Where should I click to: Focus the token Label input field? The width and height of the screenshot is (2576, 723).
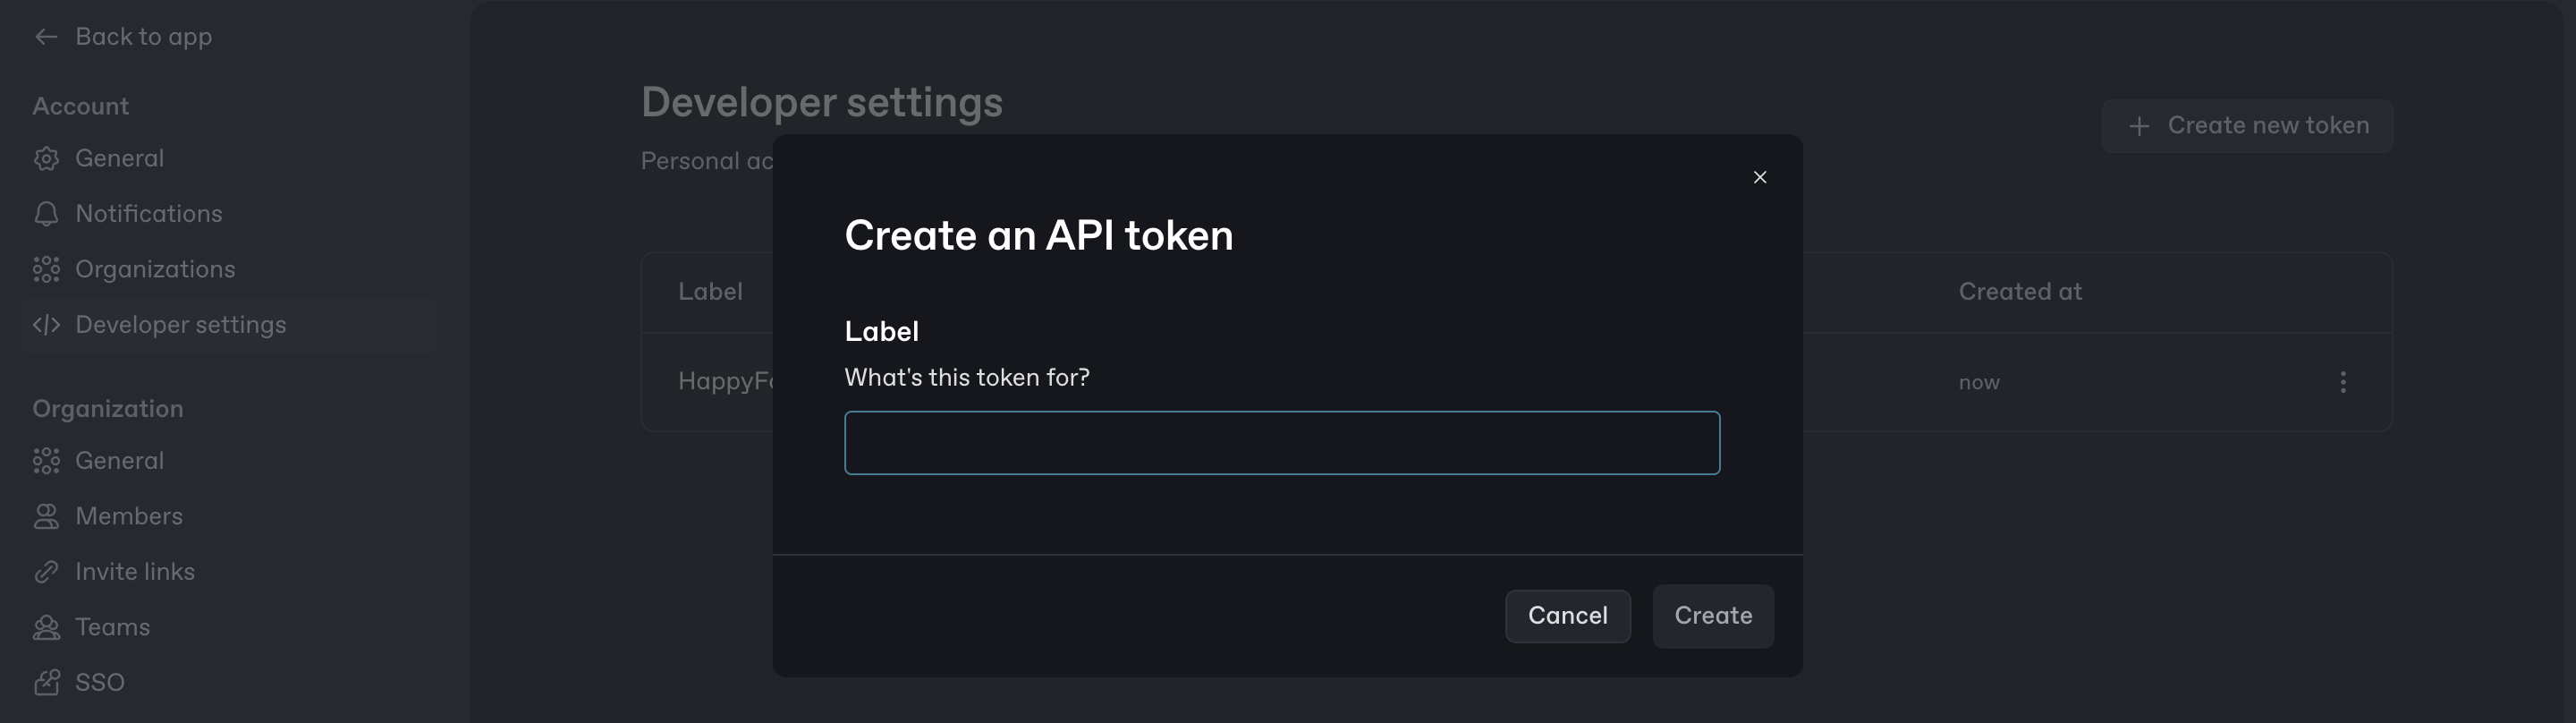[1282, 443]
